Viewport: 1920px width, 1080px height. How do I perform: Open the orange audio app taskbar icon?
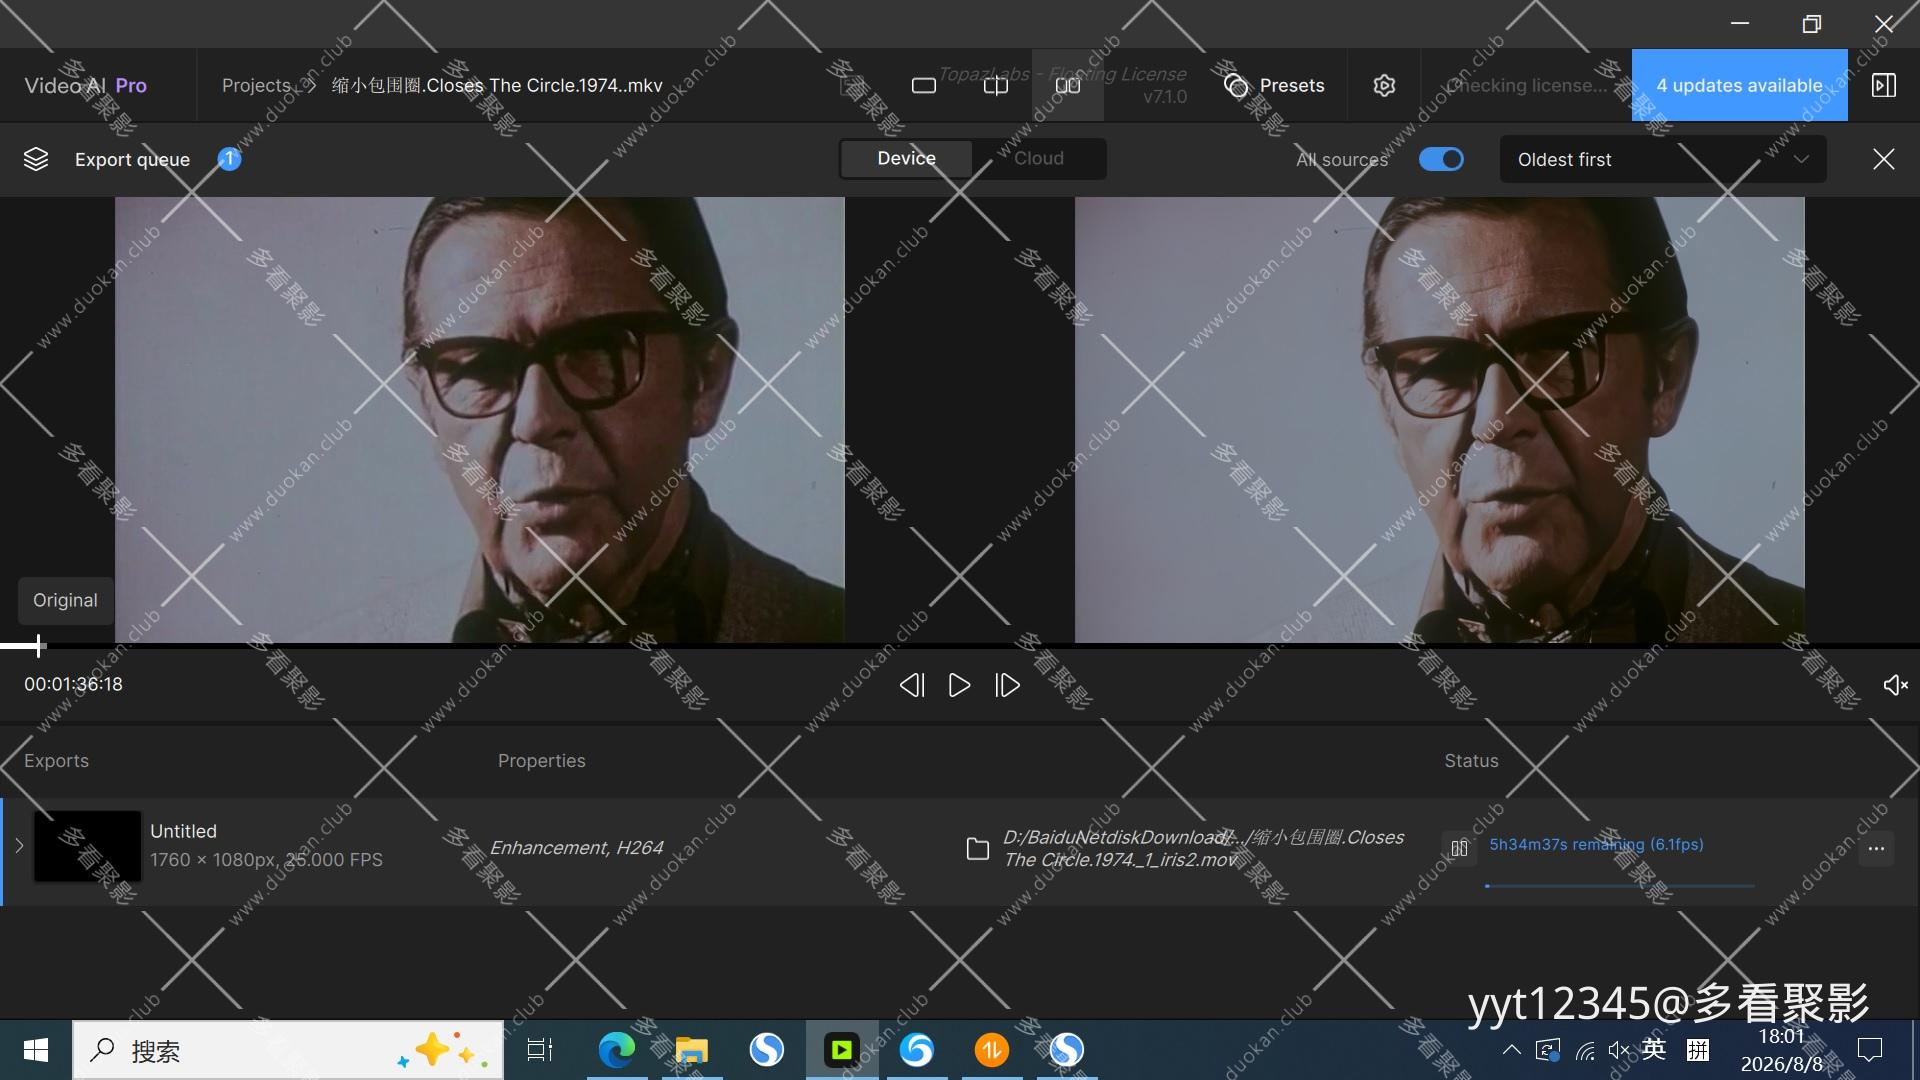[x=992, y=1050]
